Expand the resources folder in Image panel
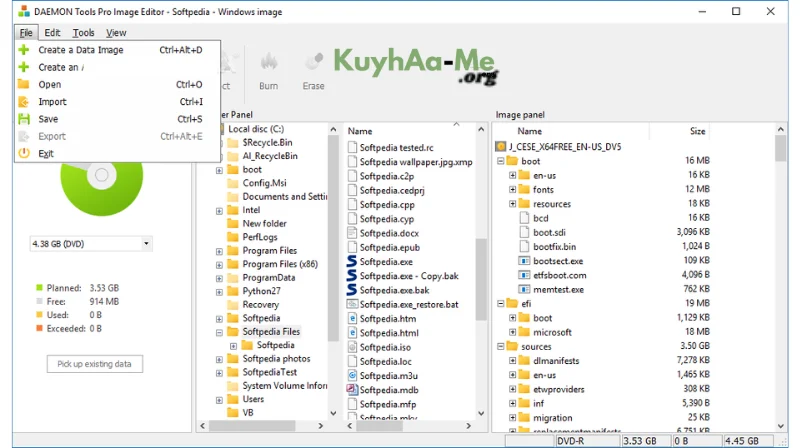 click(512, 204)
